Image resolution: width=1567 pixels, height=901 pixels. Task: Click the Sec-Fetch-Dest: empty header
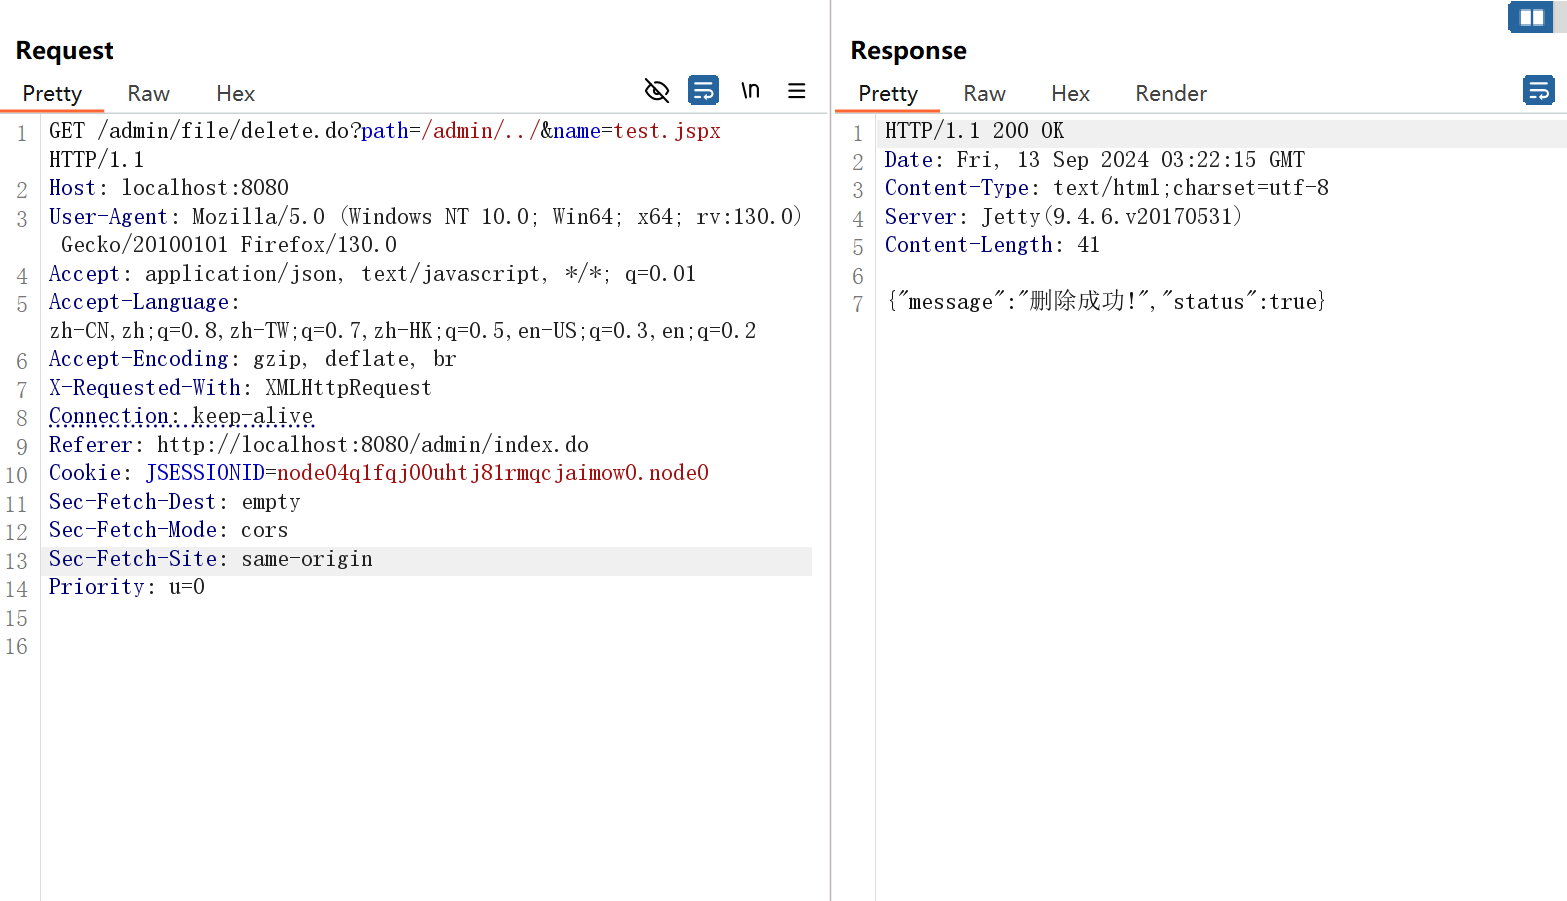click(x=175, y=502)
